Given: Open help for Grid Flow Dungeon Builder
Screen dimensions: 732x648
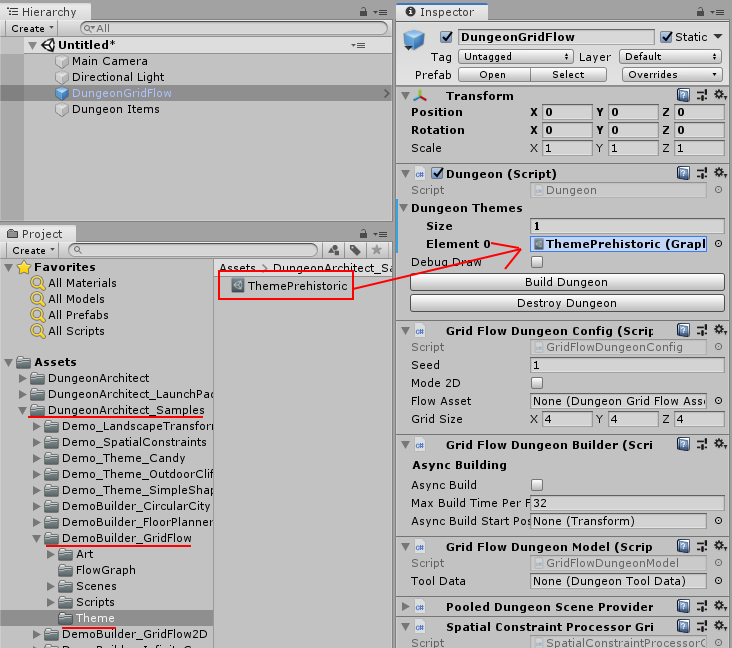Looking at the screenshot, I should point(683,444).
